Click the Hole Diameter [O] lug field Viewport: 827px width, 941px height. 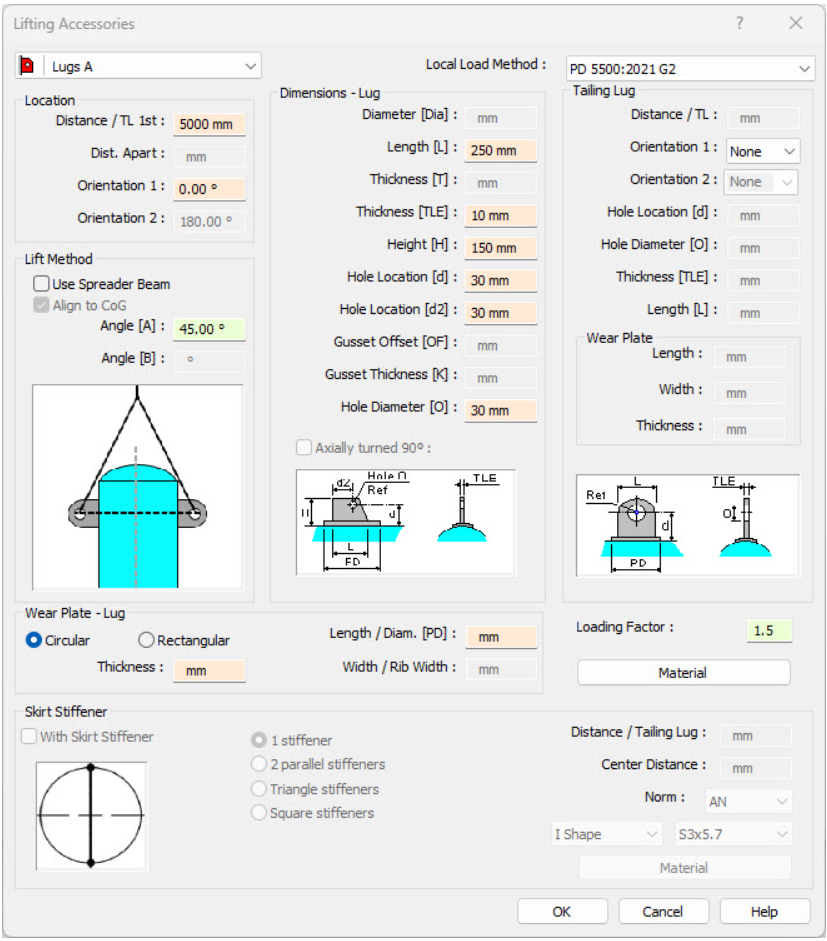[x=500, y=410]
